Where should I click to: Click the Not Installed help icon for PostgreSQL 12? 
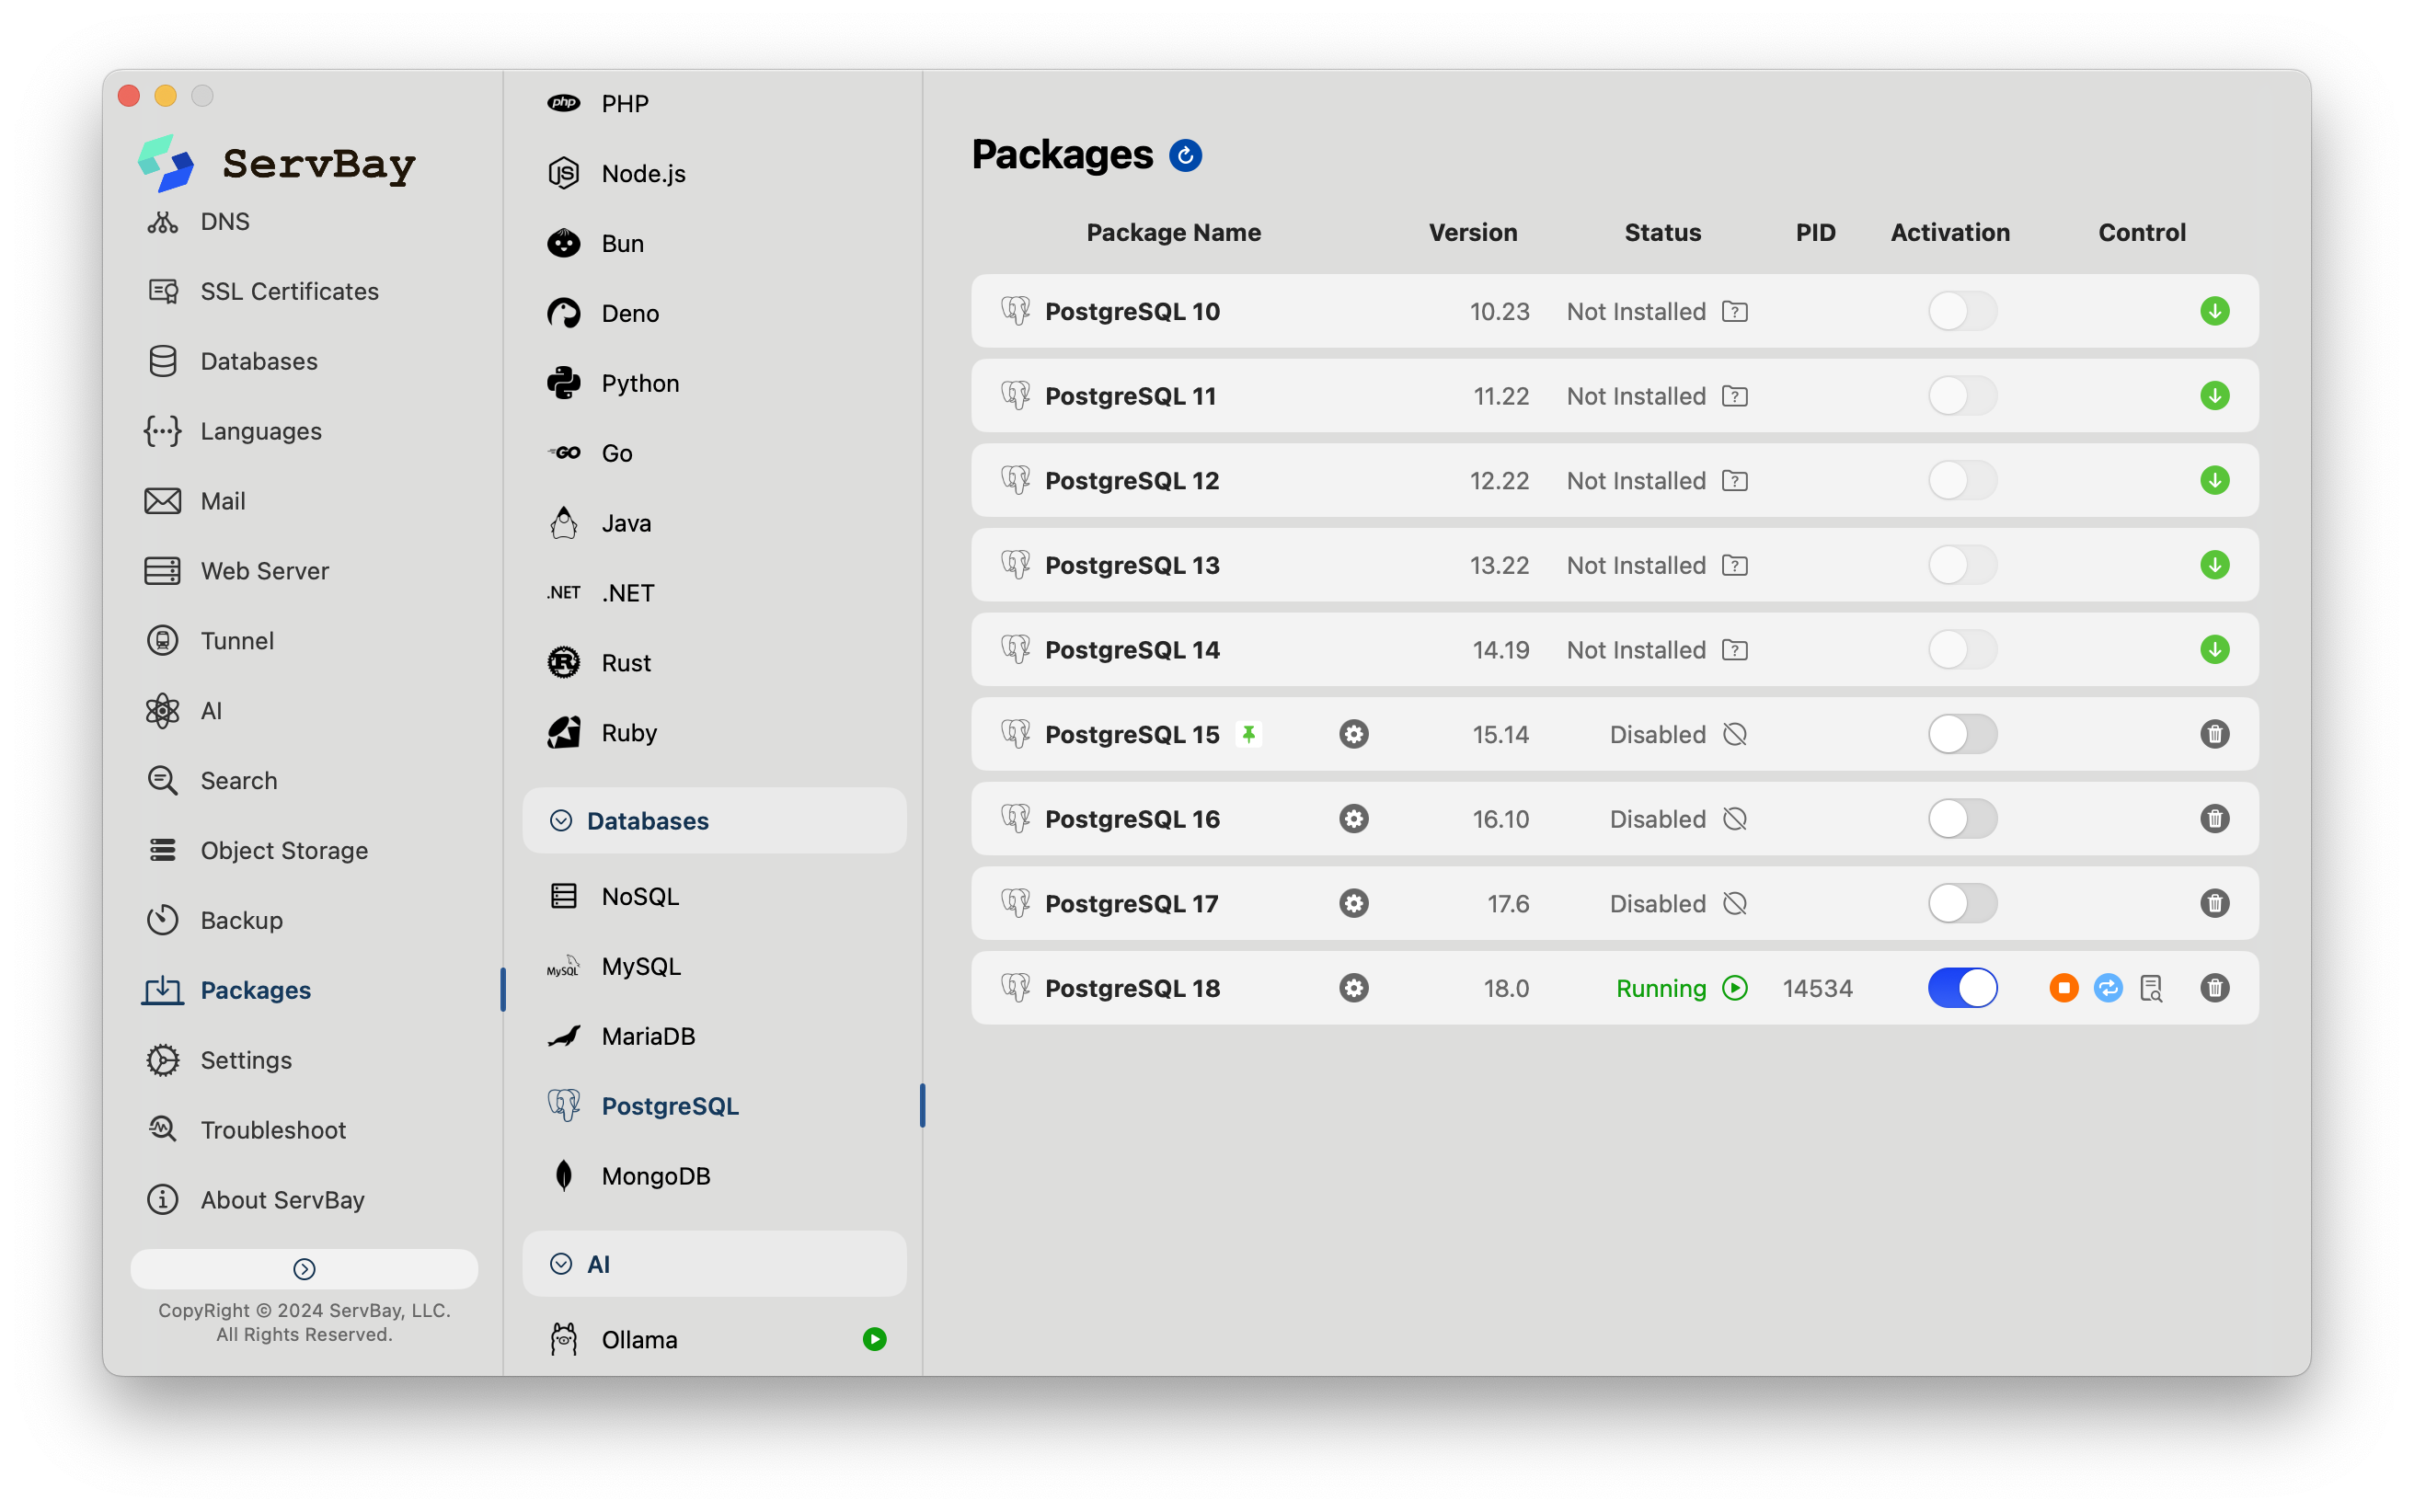pyautogui.click(x=1734, y=481)
